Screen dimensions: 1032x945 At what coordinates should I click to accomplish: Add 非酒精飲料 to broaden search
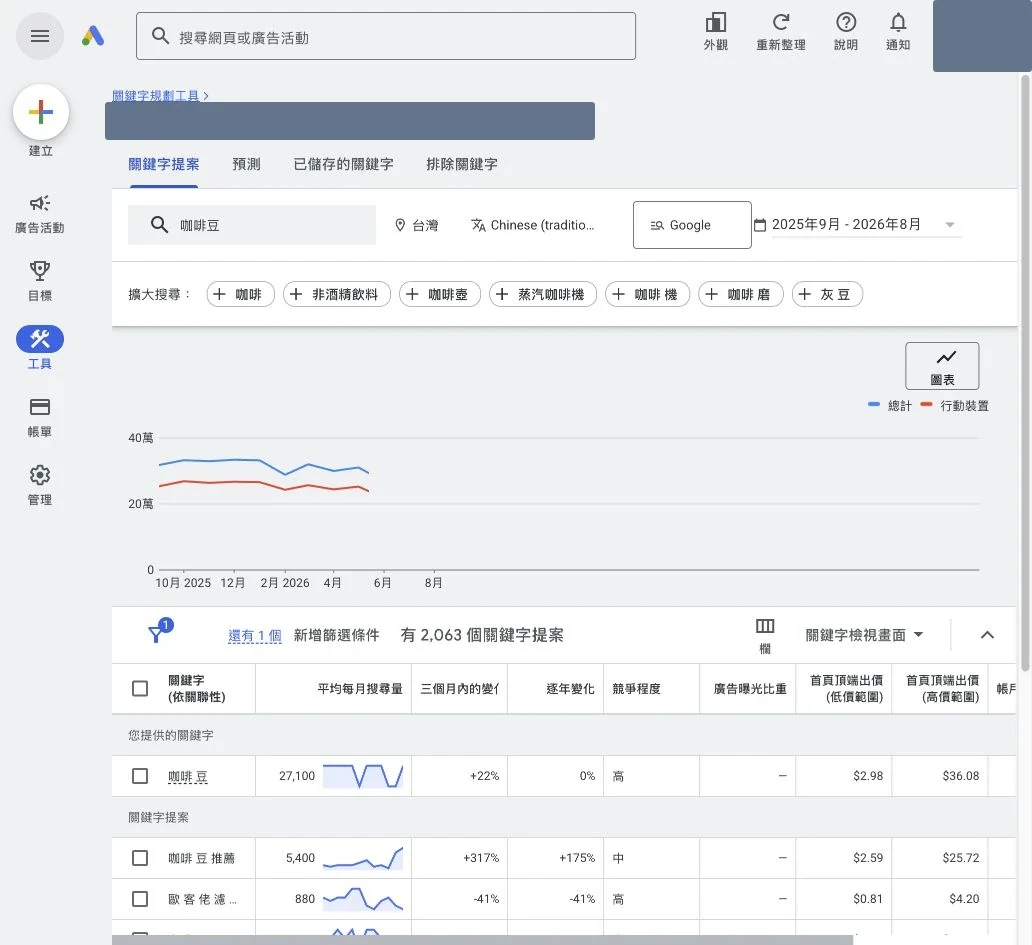tap(336, 294)
